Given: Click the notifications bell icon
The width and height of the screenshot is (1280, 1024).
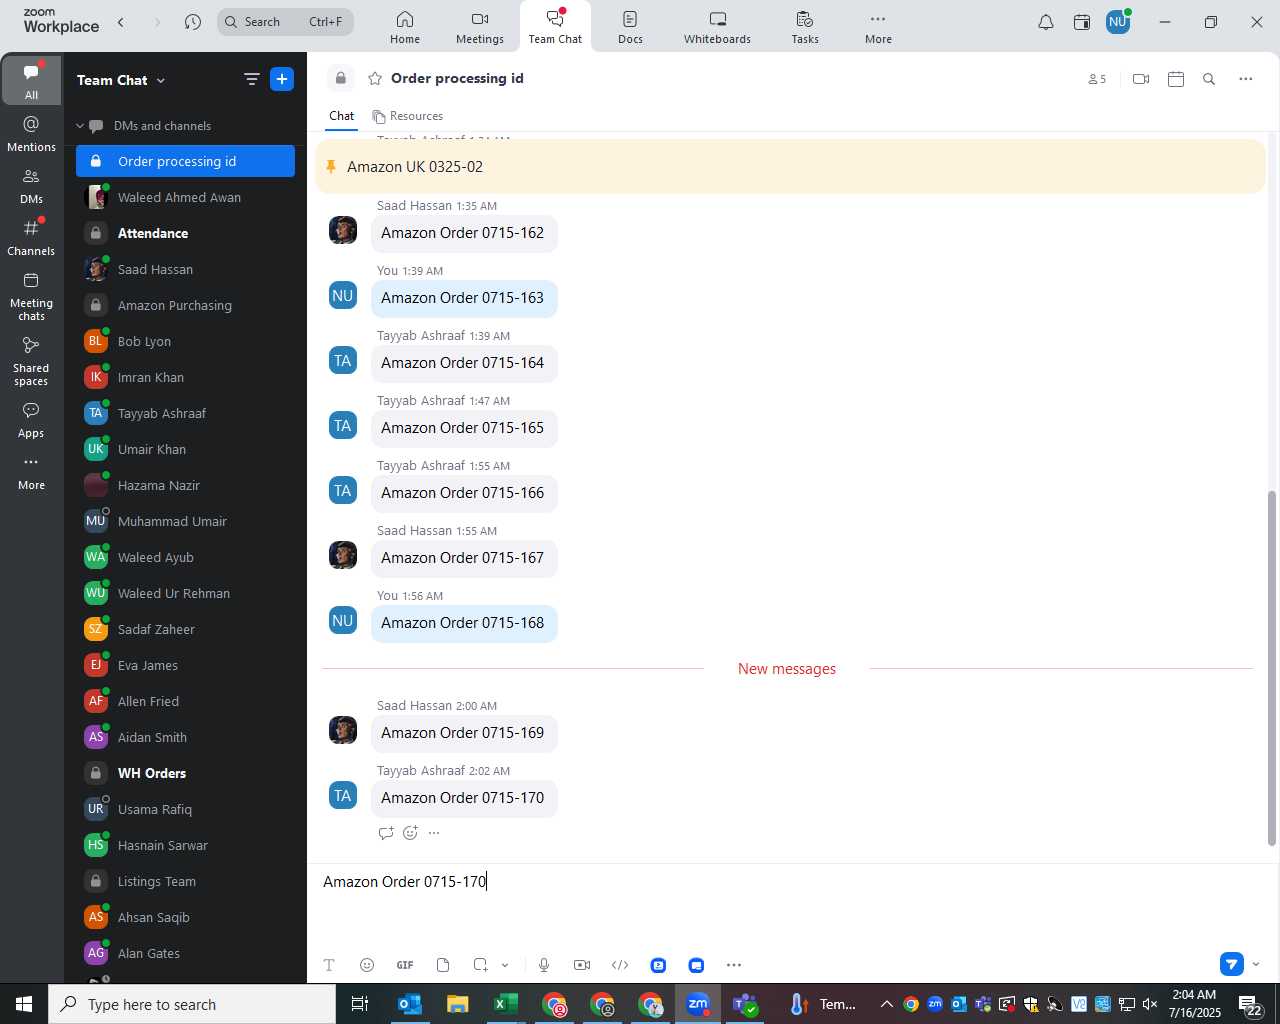Looking at the screenshot, I should pos(1045,22).
